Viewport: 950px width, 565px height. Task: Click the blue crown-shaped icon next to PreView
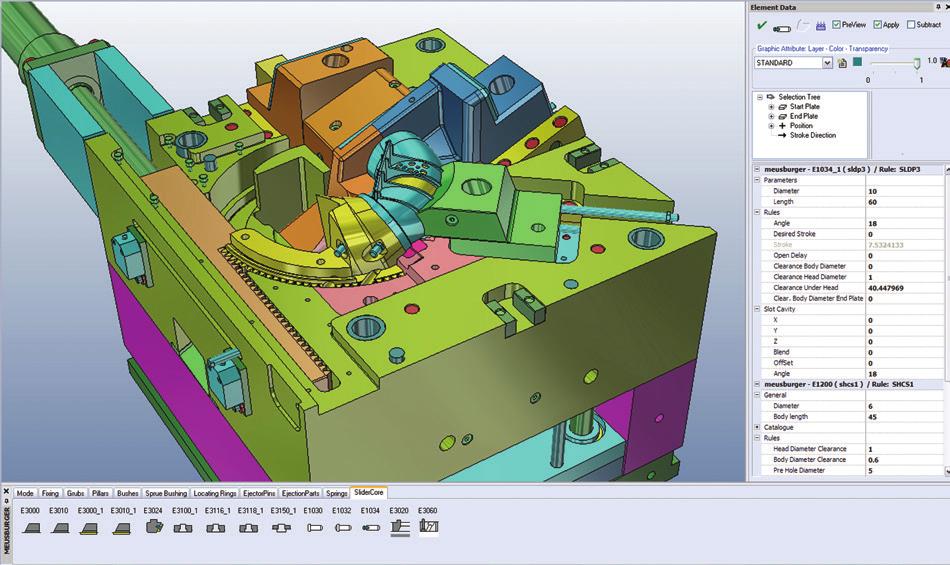tap(820, 26)
